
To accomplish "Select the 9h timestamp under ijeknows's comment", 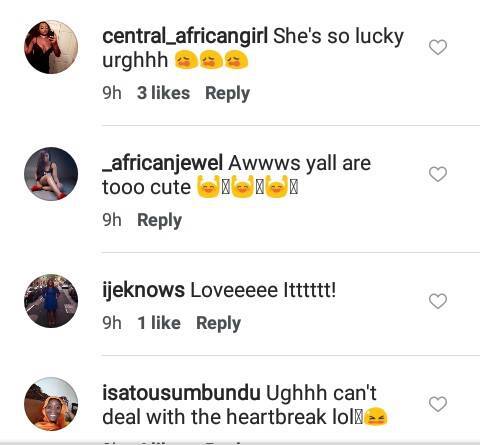I will pyautogui.click(x=112, y=323).
